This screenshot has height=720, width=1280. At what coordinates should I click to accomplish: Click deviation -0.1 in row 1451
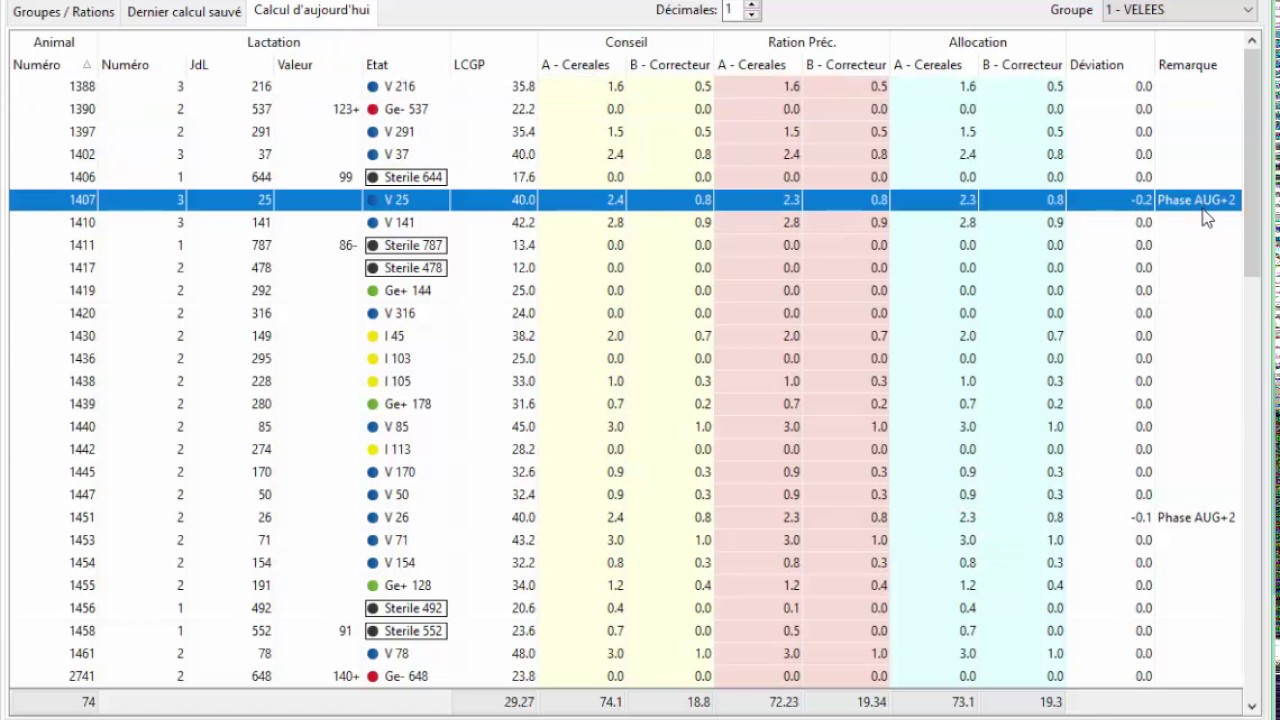[x=1141, y=518]
